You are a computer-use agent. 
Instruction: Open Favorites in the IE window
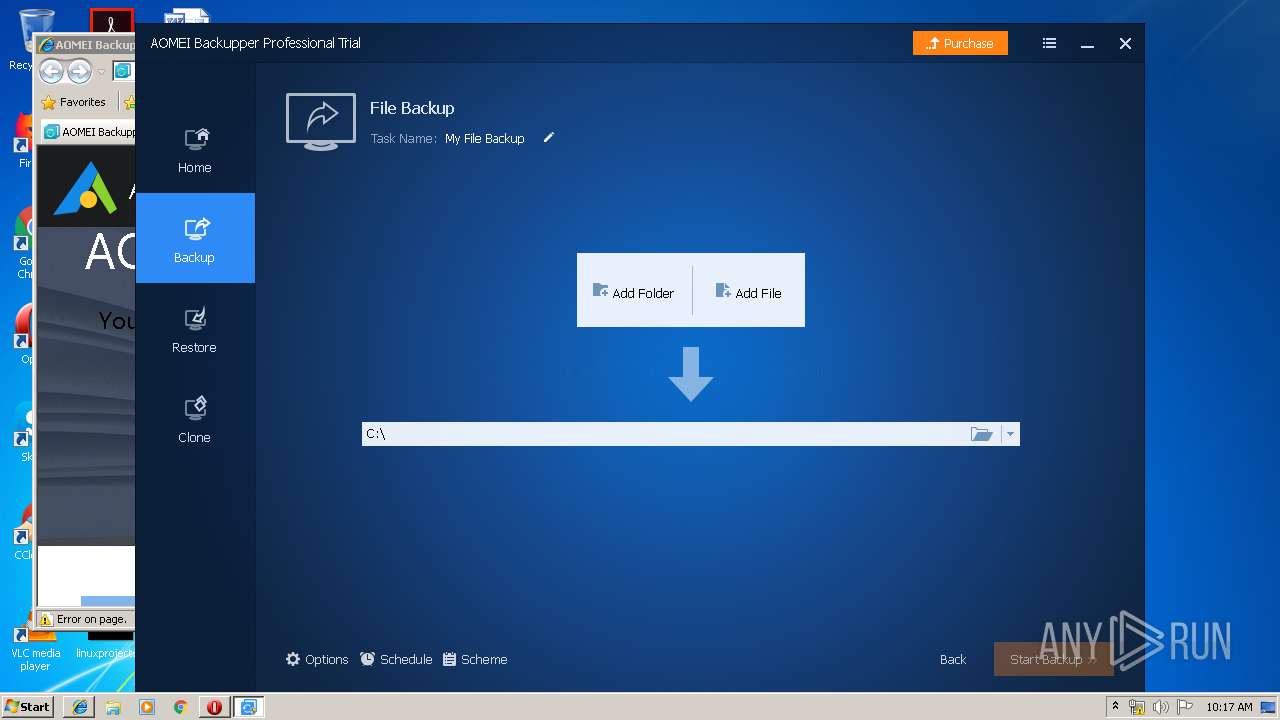pos(74,102)
